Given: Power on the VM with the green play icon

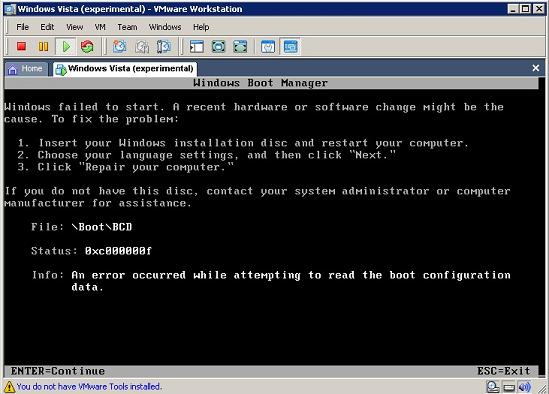Looking at the screenshot, I should coord(66,46).
